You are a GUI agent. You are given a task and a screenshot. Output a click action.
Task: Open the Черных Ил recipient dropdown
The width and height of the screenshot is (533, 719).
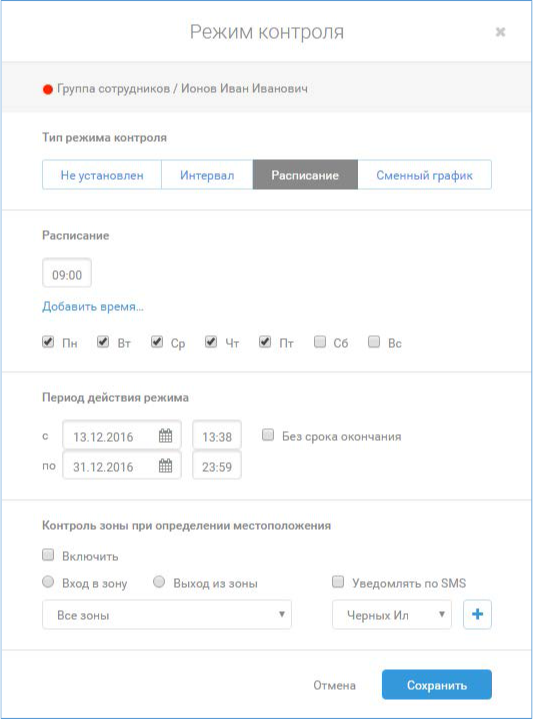coord(392,614)
